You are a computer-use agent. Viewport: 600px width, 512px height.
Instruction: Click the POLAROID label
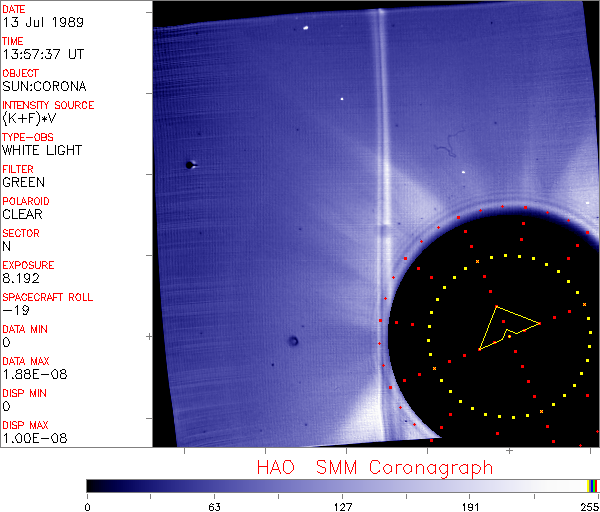pyautogui.click(x=26, y=201)
